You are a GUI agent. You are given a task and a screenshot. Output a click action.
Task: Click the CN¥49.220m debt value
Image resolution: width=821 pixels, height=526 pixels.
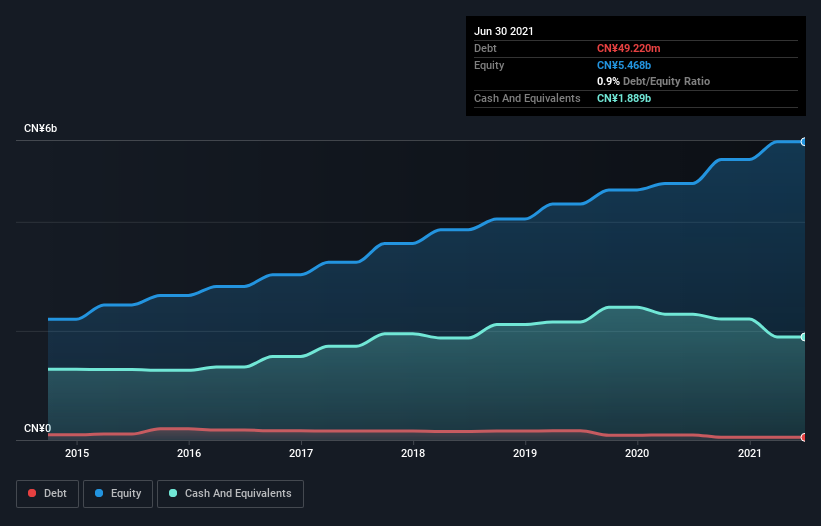[628, 48]
